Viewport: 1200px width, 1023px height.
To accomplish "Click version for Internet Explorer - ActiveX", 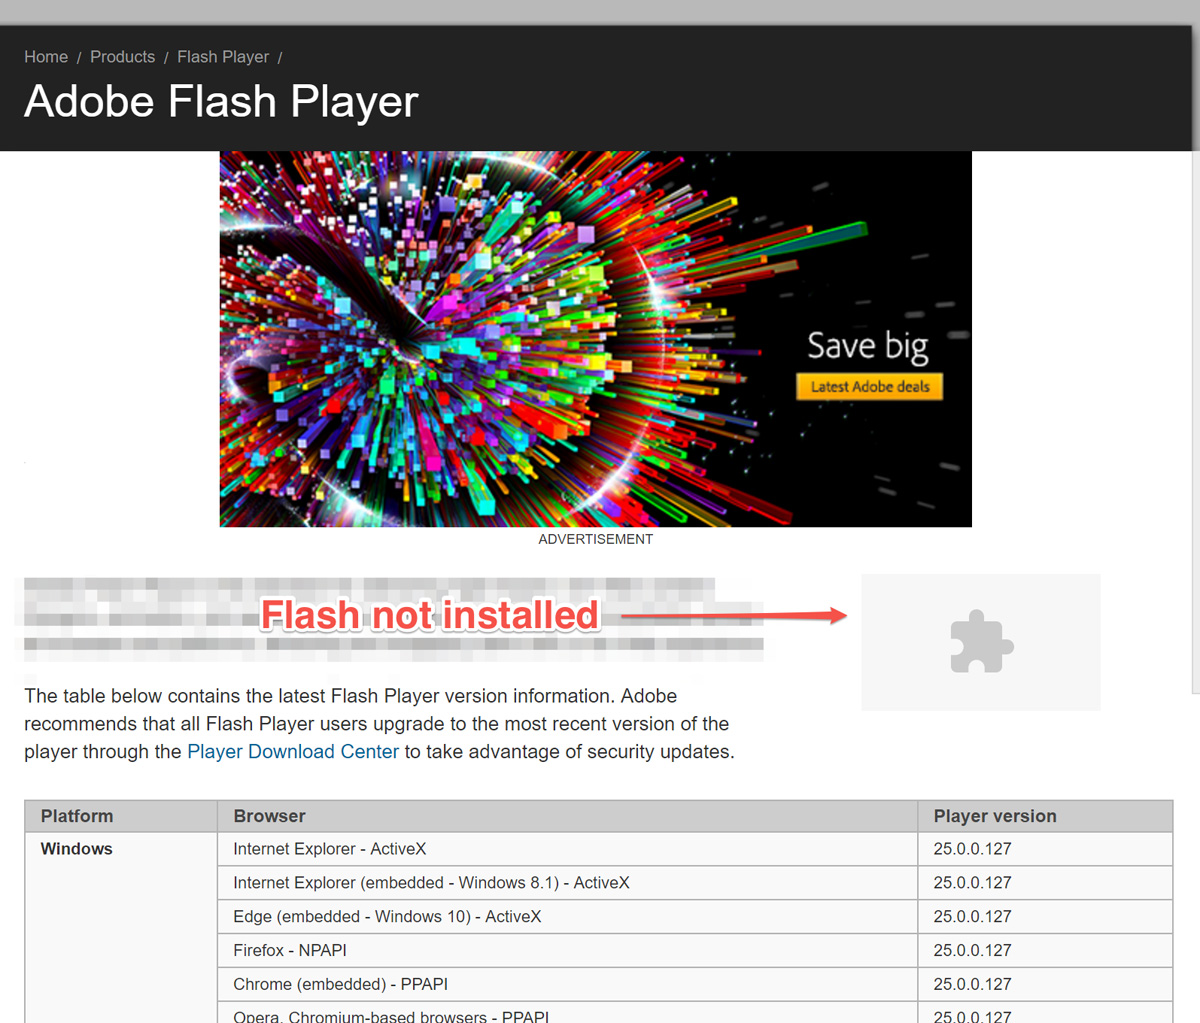I will point(972,849).
